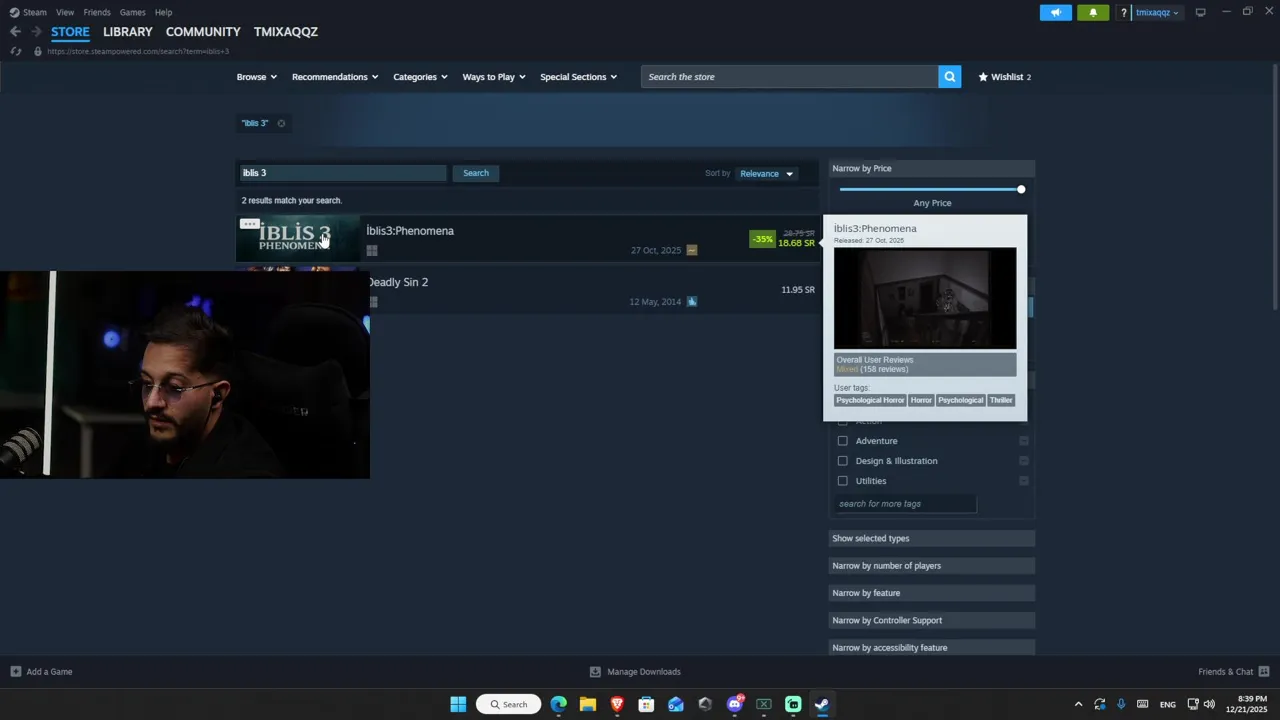1280x720 pixels.
Task: Click the Search button beside iblis 3
Action: tap(476, 173)
